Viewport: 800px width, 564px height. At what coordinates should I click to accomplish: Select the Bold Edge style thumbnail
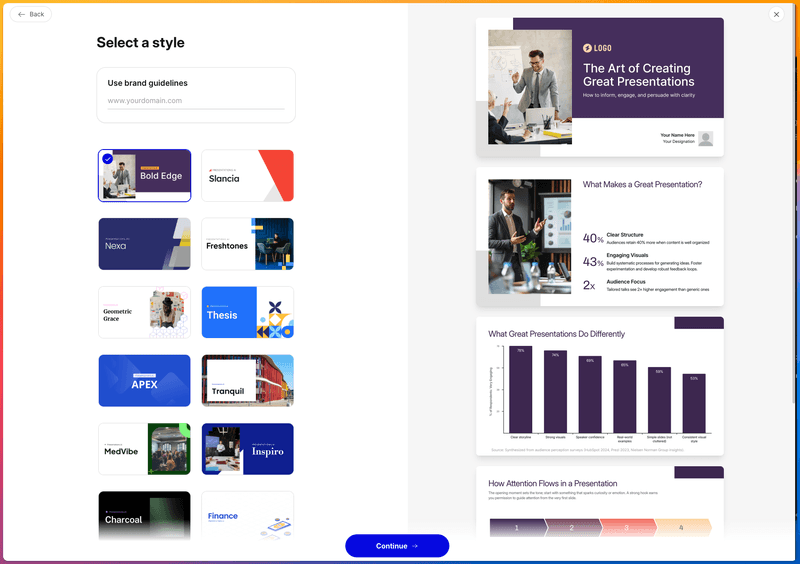(x=145, y=176)
